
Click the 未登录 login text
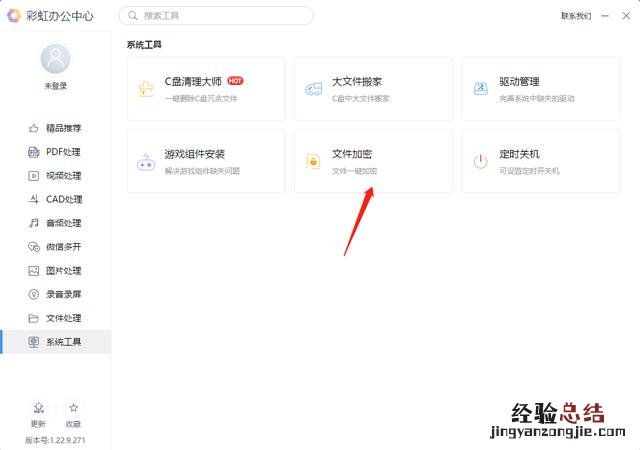tap(56, 86)
